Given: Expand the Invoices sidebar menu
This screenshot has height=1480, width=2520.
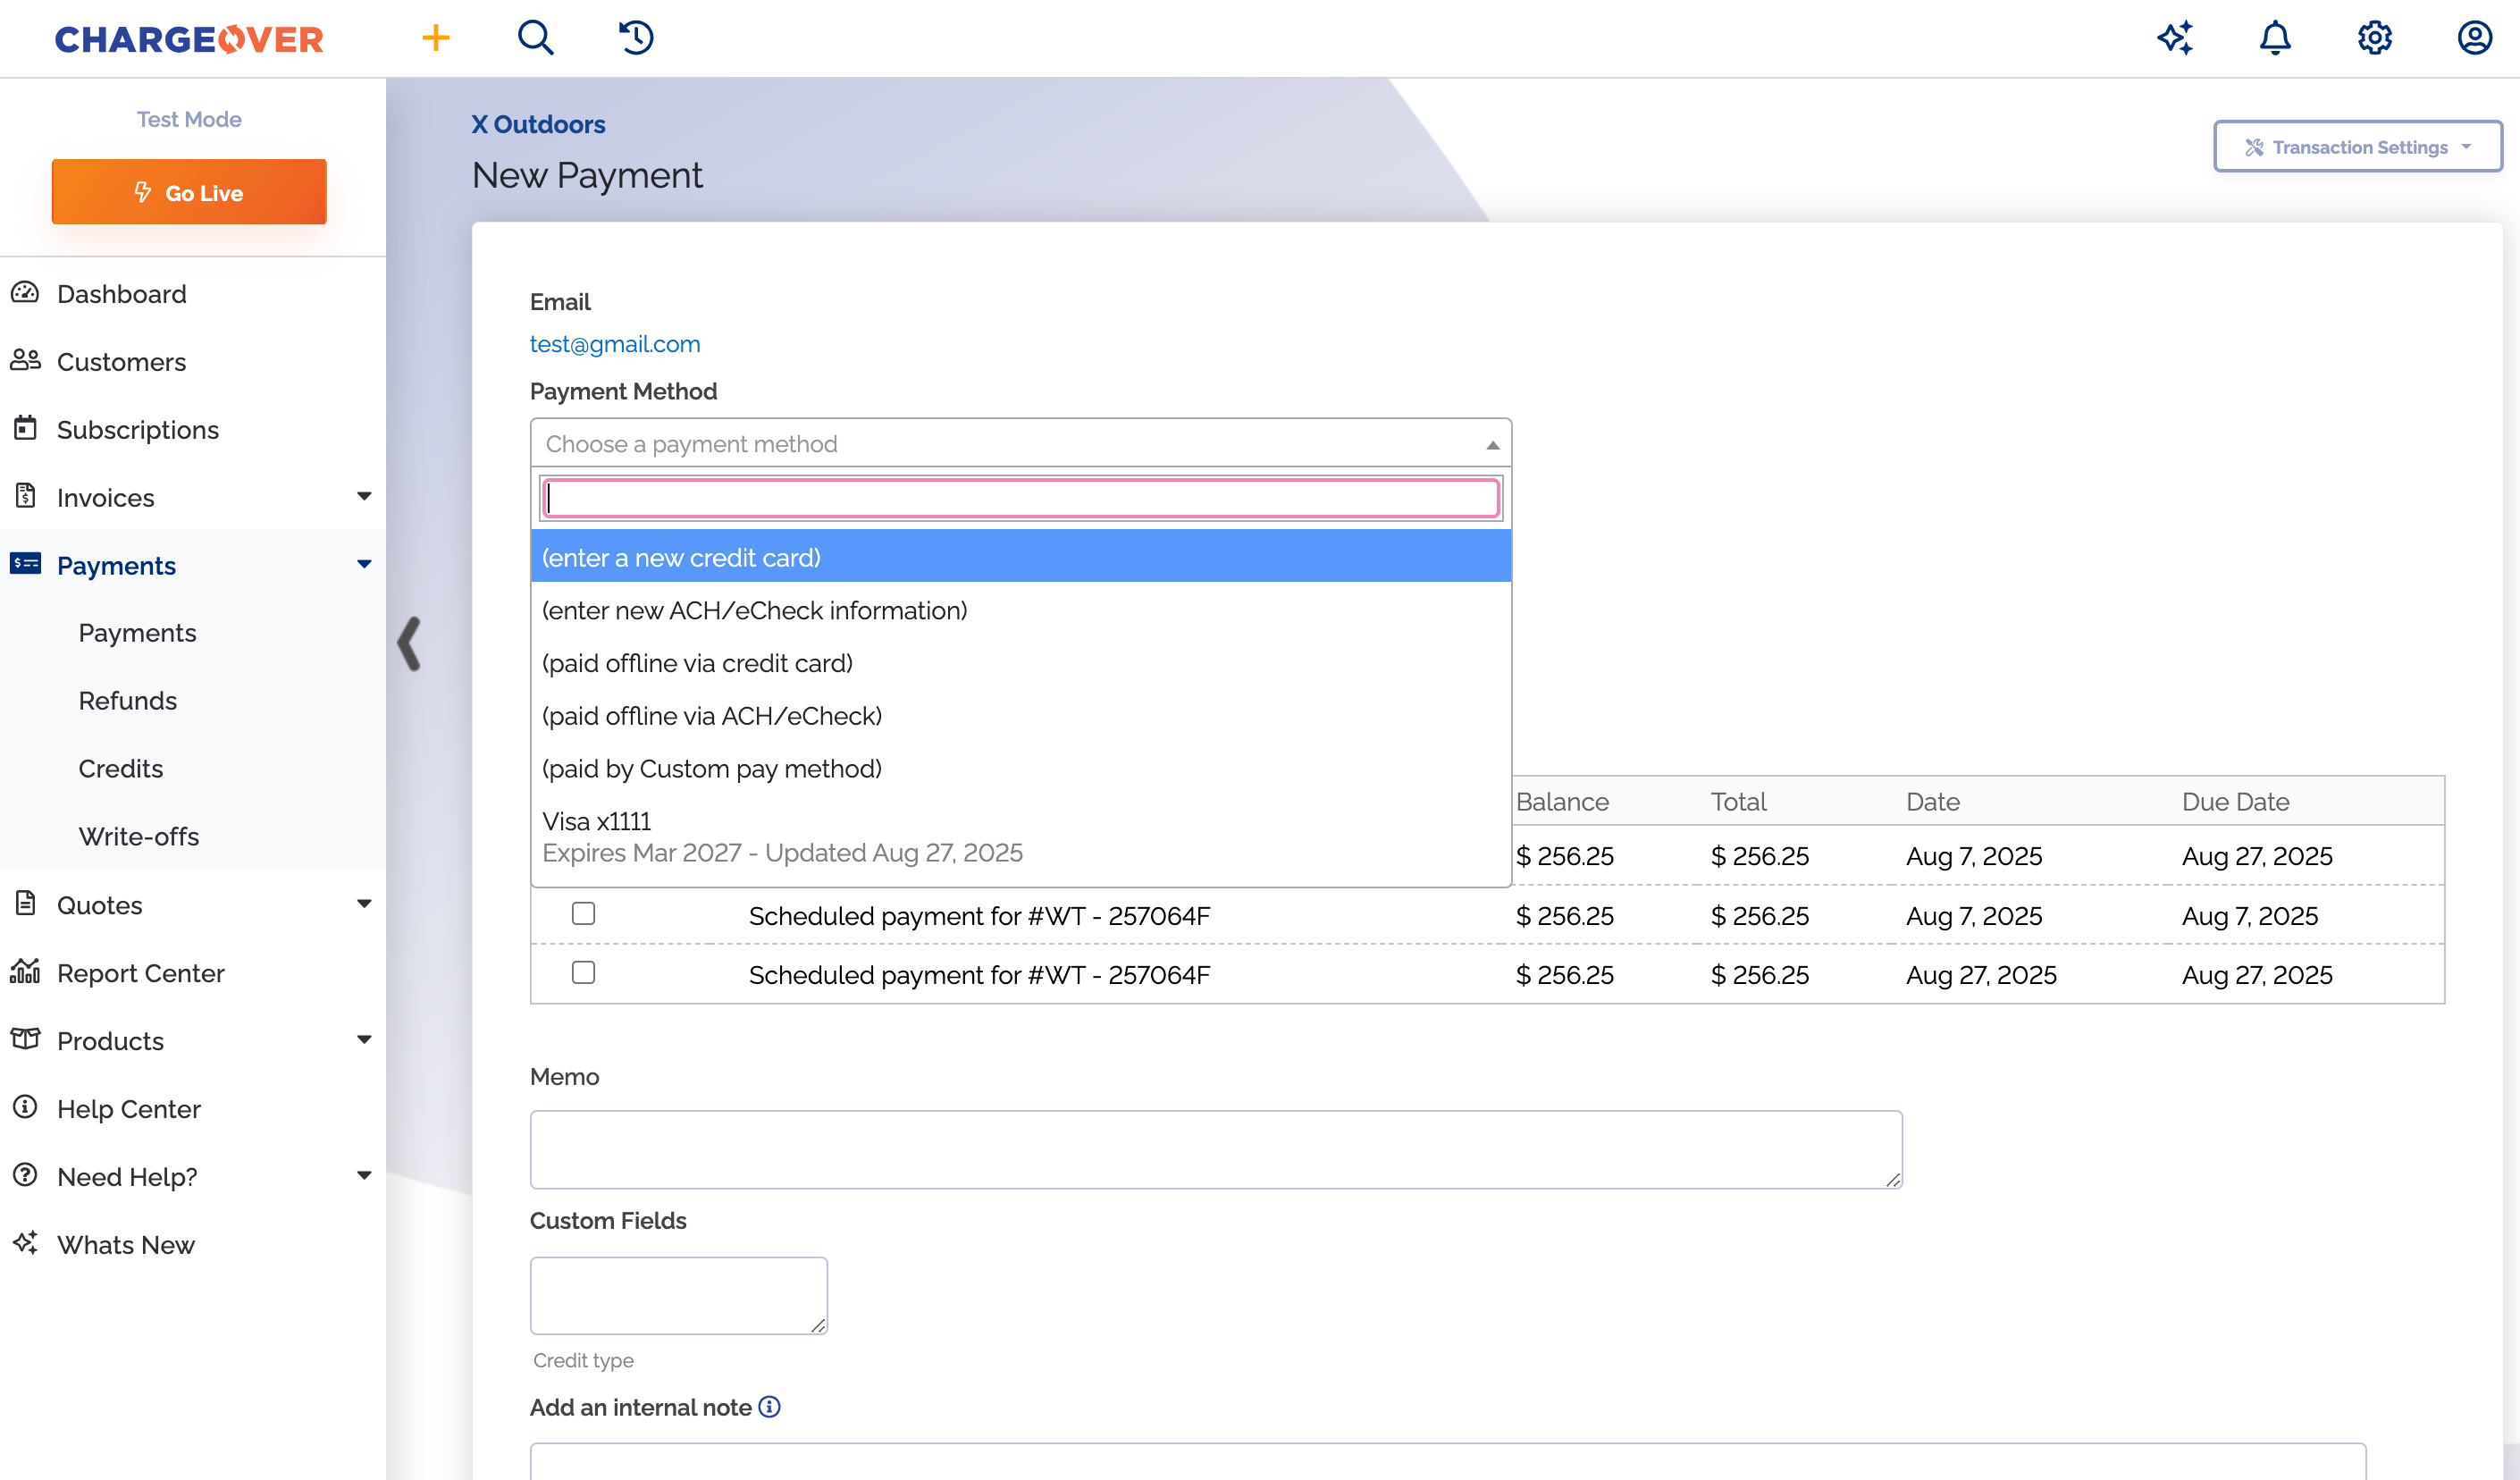Looking at the screenshot, I should point(364,497).
